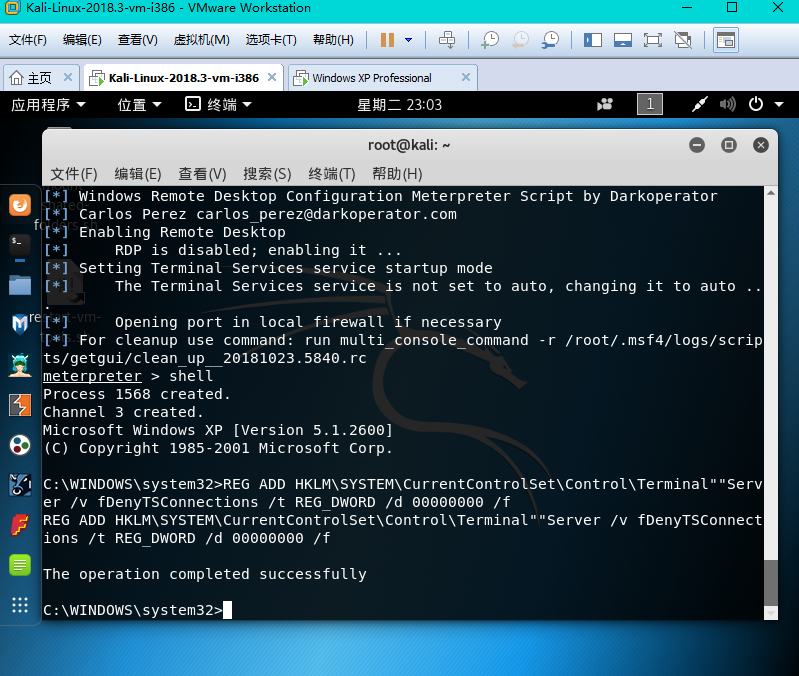Open terminal 搜索(S) menu
Viewport: 799px width, 676px height.
(x=267, y=174)
